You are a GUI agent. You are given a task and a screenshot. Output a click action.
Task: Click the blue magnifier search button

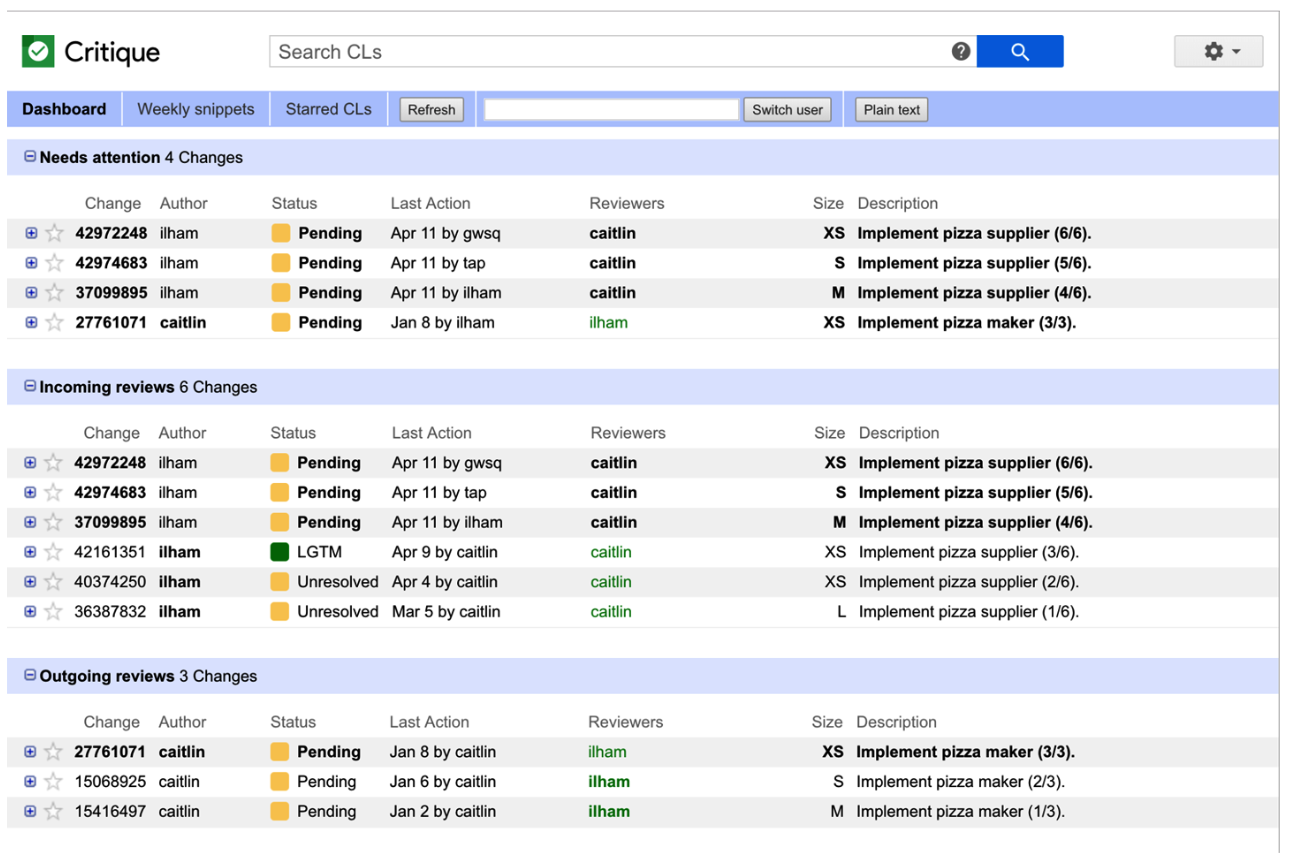click(1019, 52)
